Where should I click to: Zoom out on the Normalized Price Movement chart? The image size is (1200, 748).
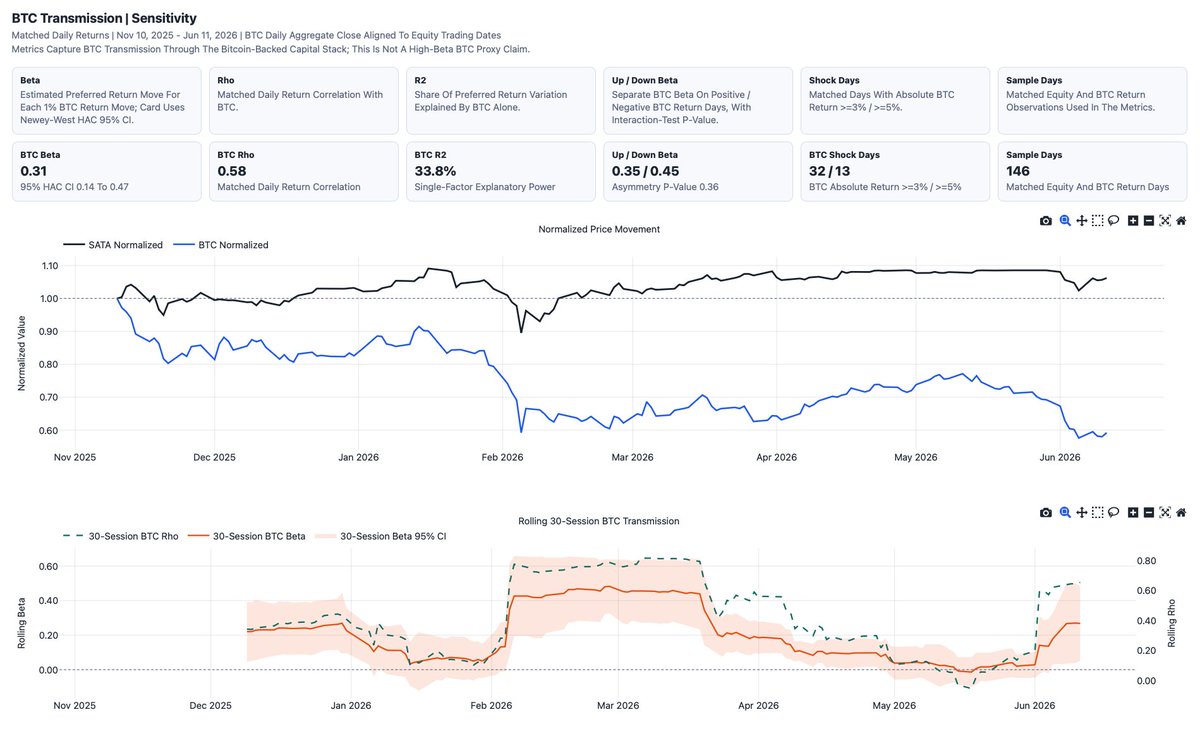click(1149, 220)
